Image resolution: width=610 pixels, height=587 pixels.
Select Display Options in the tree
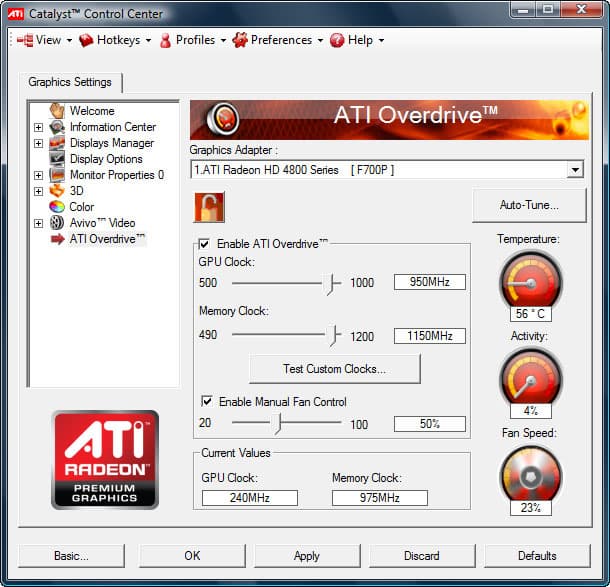coord(106,159)
